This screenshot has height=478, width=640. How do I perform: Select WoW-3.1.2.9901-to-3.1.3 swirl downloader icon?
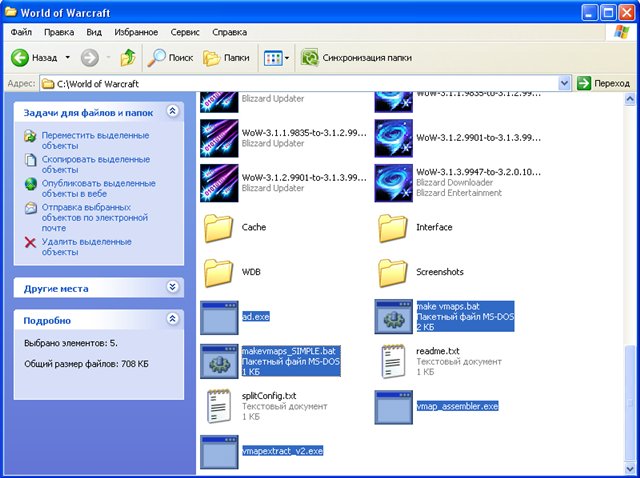(393, 138)
